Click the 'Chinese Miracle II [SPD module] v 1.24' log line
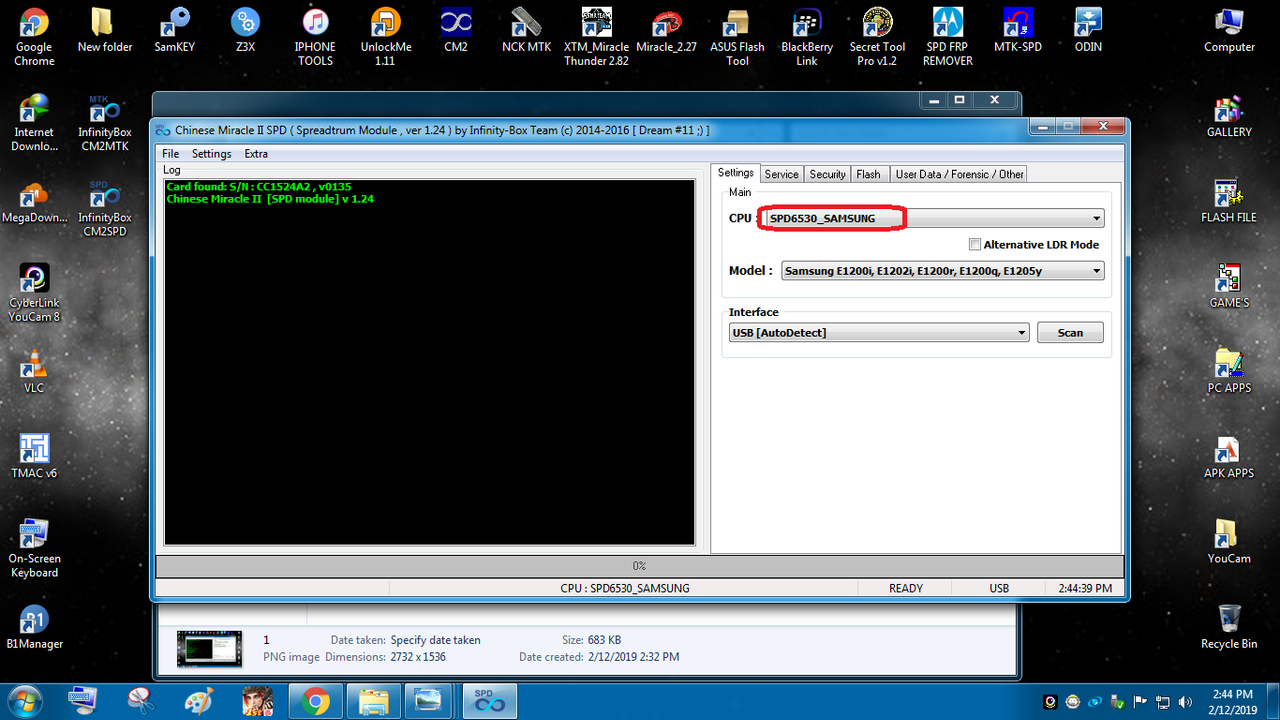Screen dimensions: 1280x720 [x=270, y=199]
